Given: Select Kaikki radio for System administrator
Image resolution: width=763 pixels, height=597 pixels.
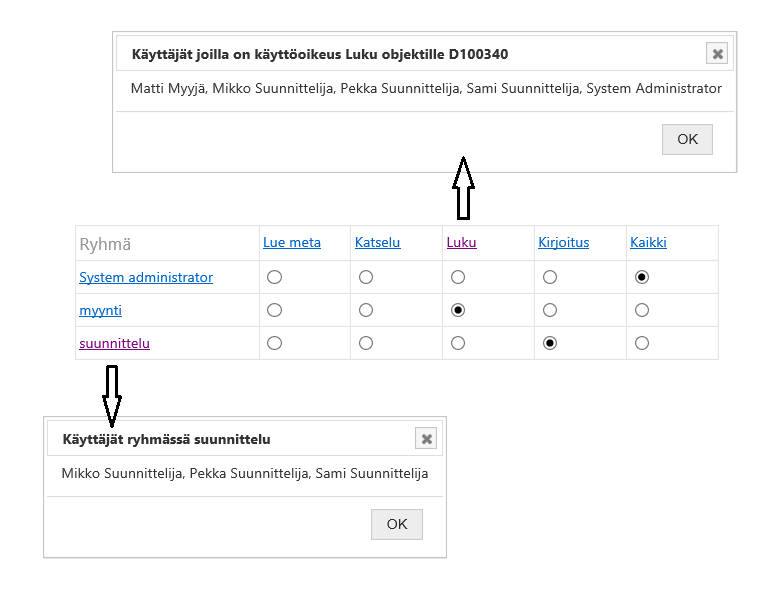Looking at the screenshot, I should click(x=642, y=276).
